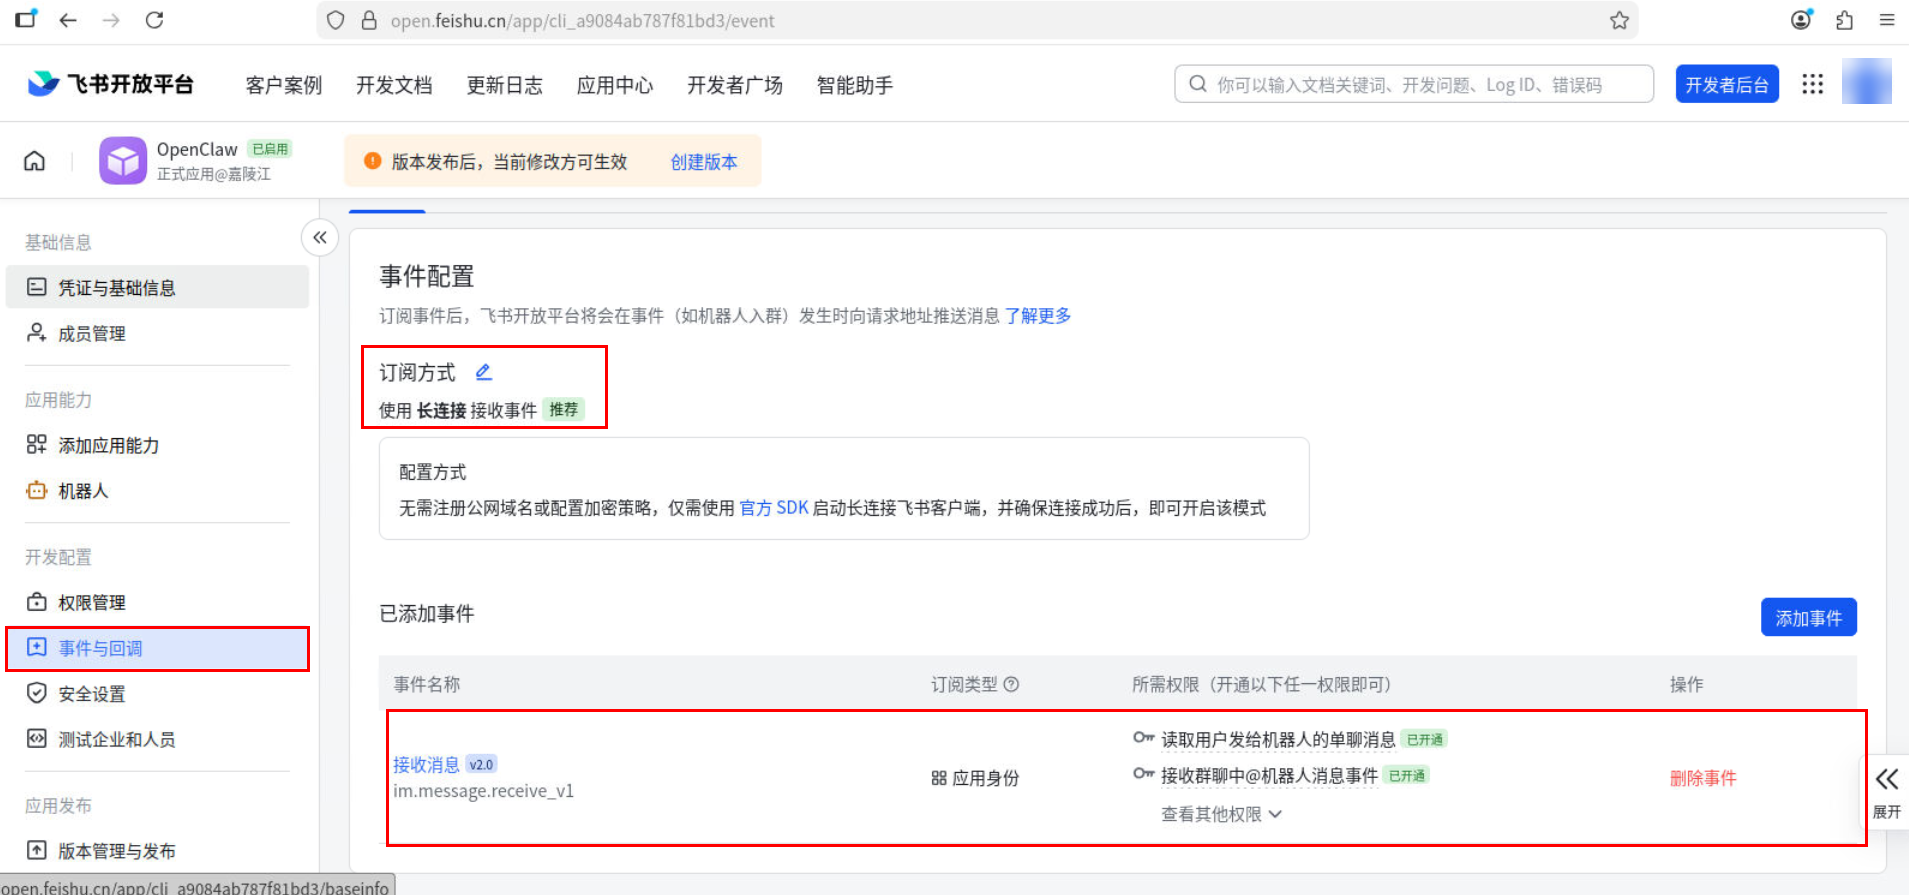
Task: Reload the current browser page
Action: pos(154,20)
